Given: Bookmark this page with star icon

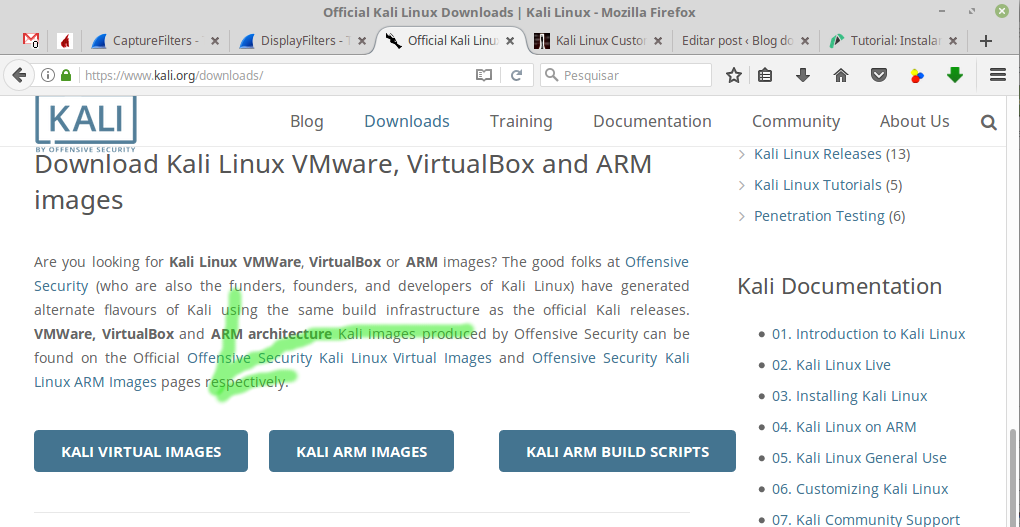Looking at the screenshot, I should [x=734, y=75].
